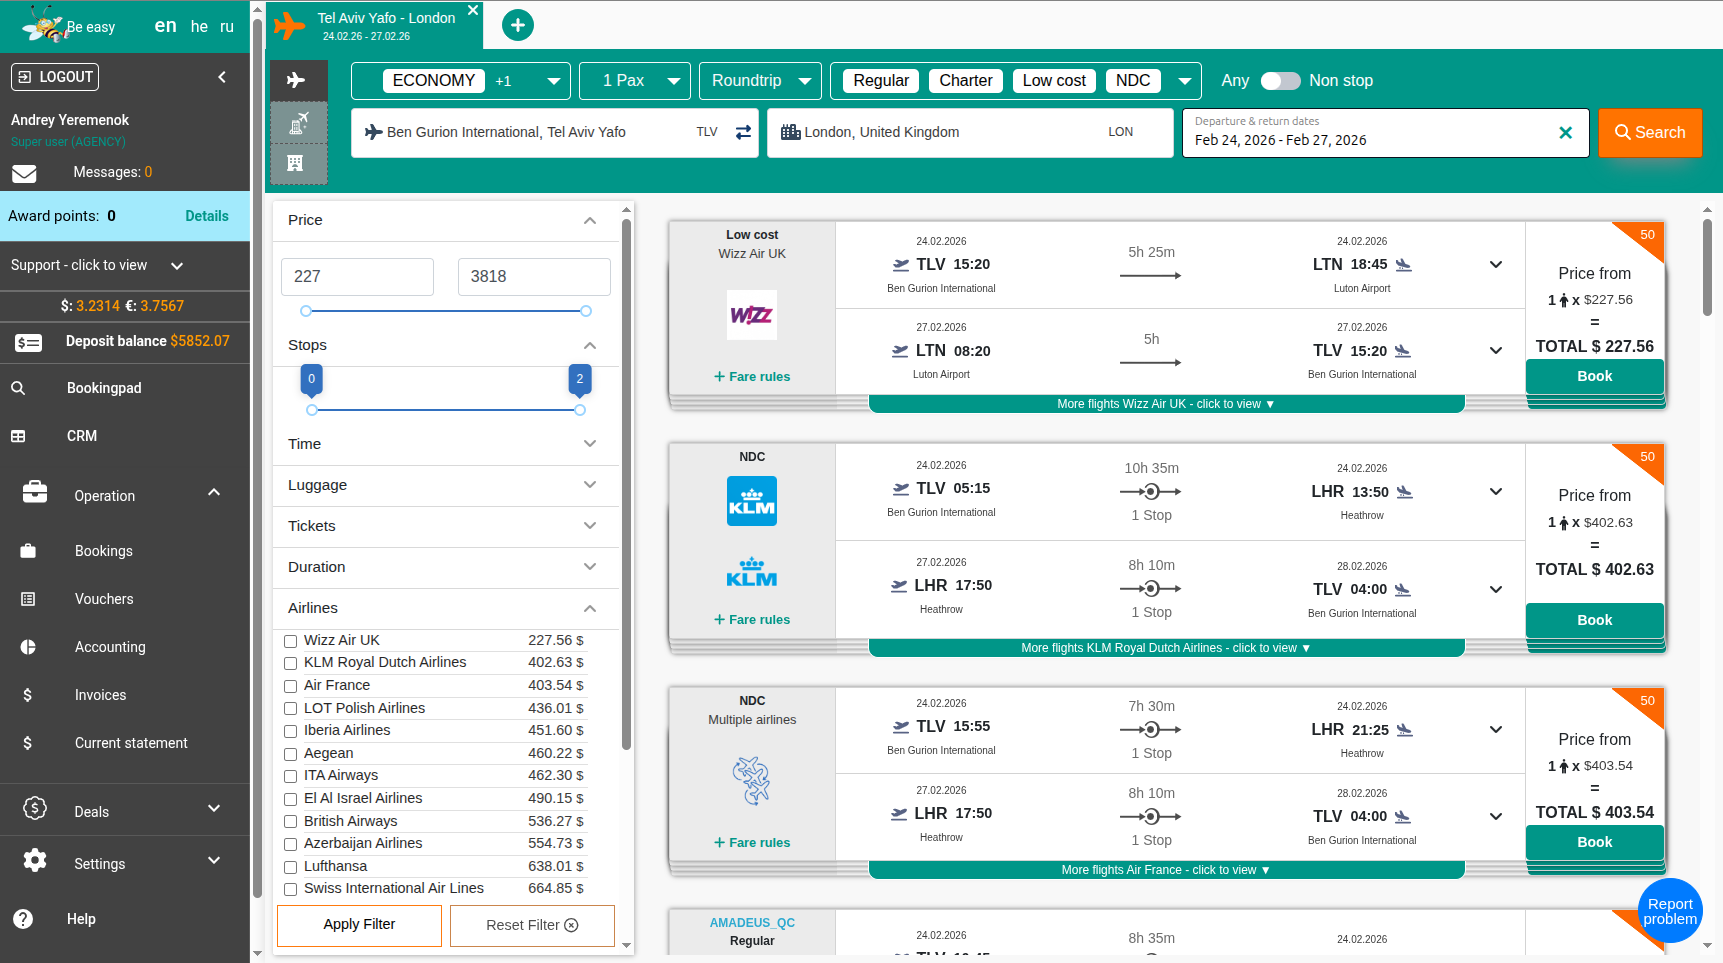Click the minimum price input showing 227
This screenshot has height=963, width=1723.
(x=357, y=276)
